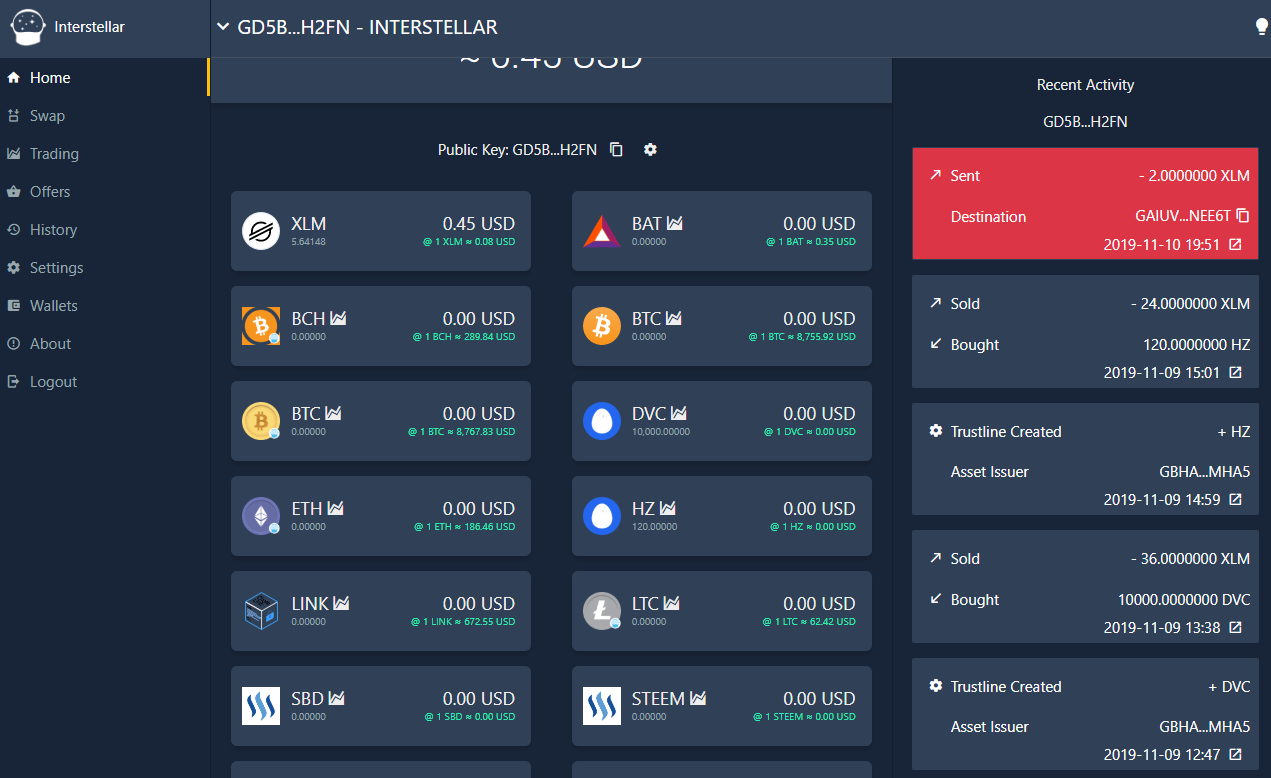Click the STEEM logo
The height and width of the screenshot is (778, 1271).
[602, 706]
